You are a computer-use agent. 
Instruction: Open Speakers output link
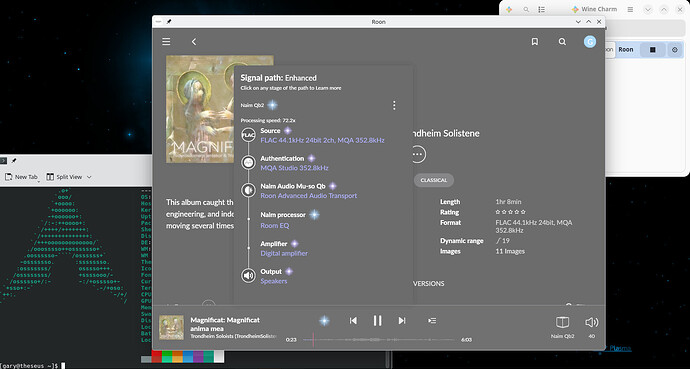click(x=274, y=281)
